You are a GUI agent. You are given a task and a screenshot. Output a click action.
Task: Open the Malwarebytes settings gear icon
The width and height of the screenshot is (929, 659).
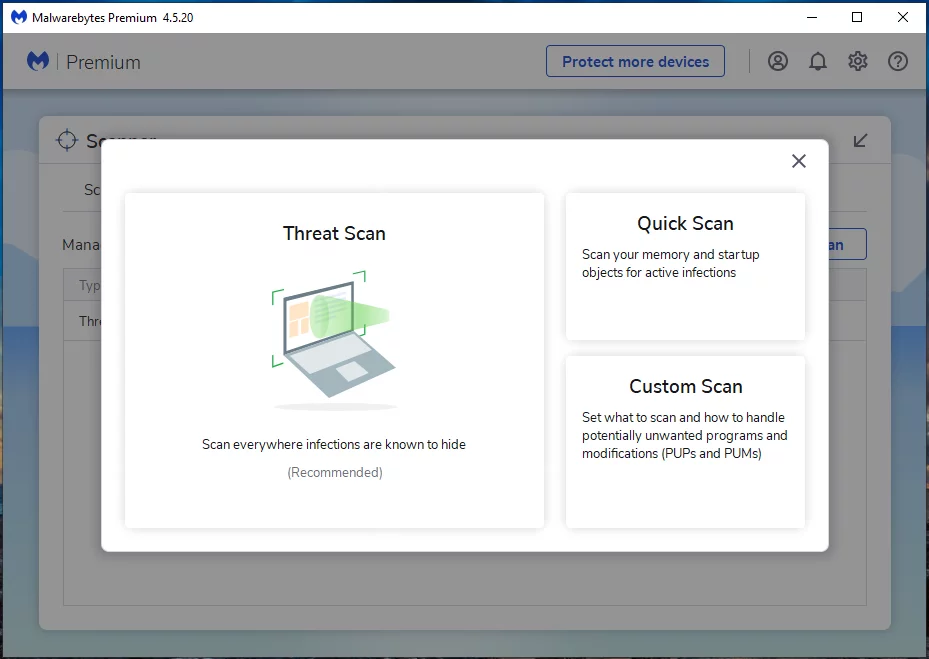click(x=857, y=61)
